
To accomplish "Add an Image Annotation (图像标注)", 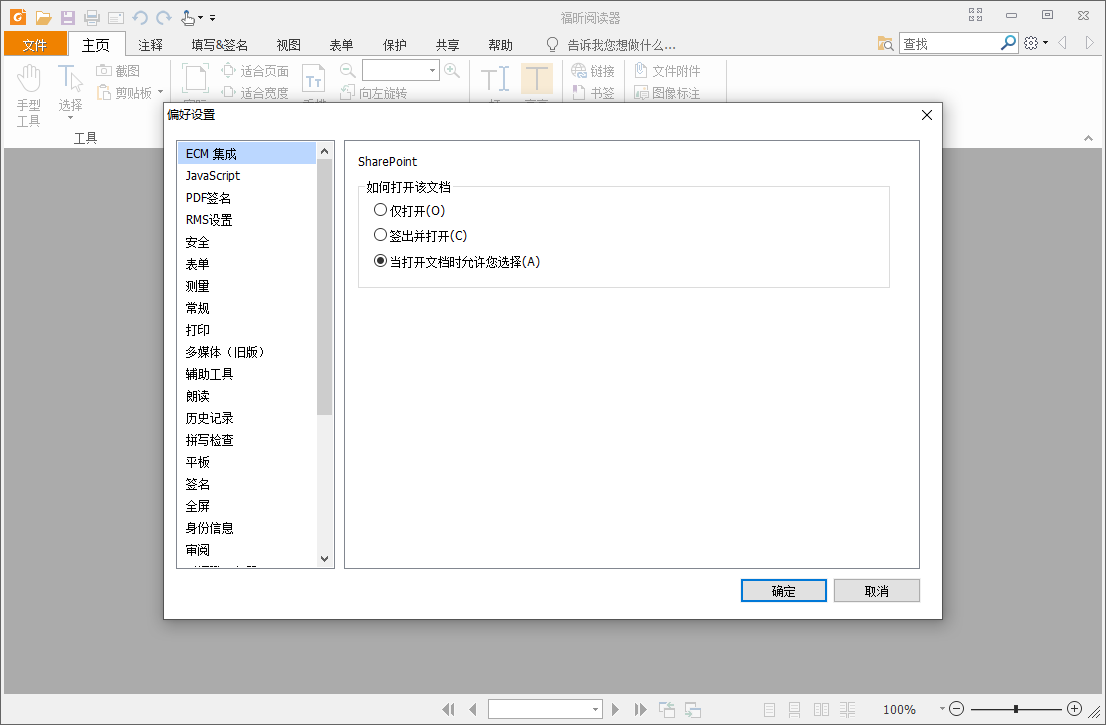I will (x=670, y=91).
